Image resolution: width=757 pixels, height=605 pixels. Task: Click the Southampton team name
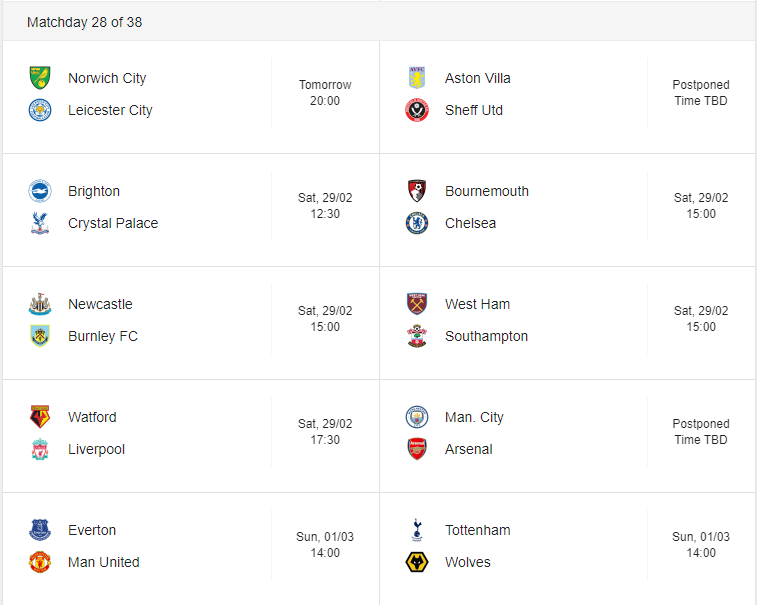(x=486, y=336)
